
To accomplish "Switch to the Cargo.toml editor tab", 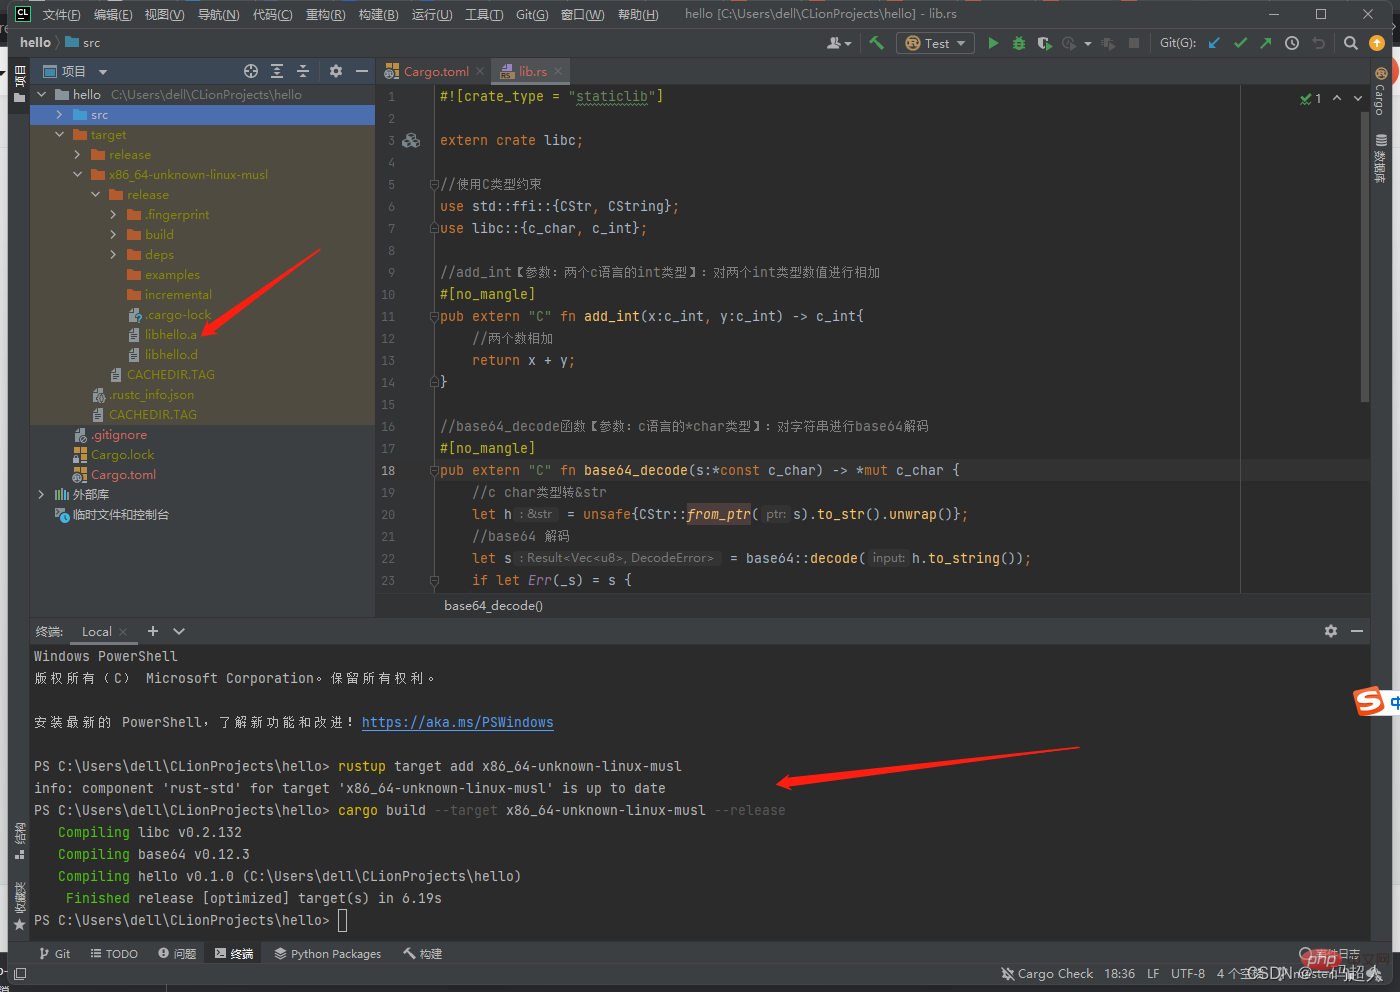I will 435,71.
